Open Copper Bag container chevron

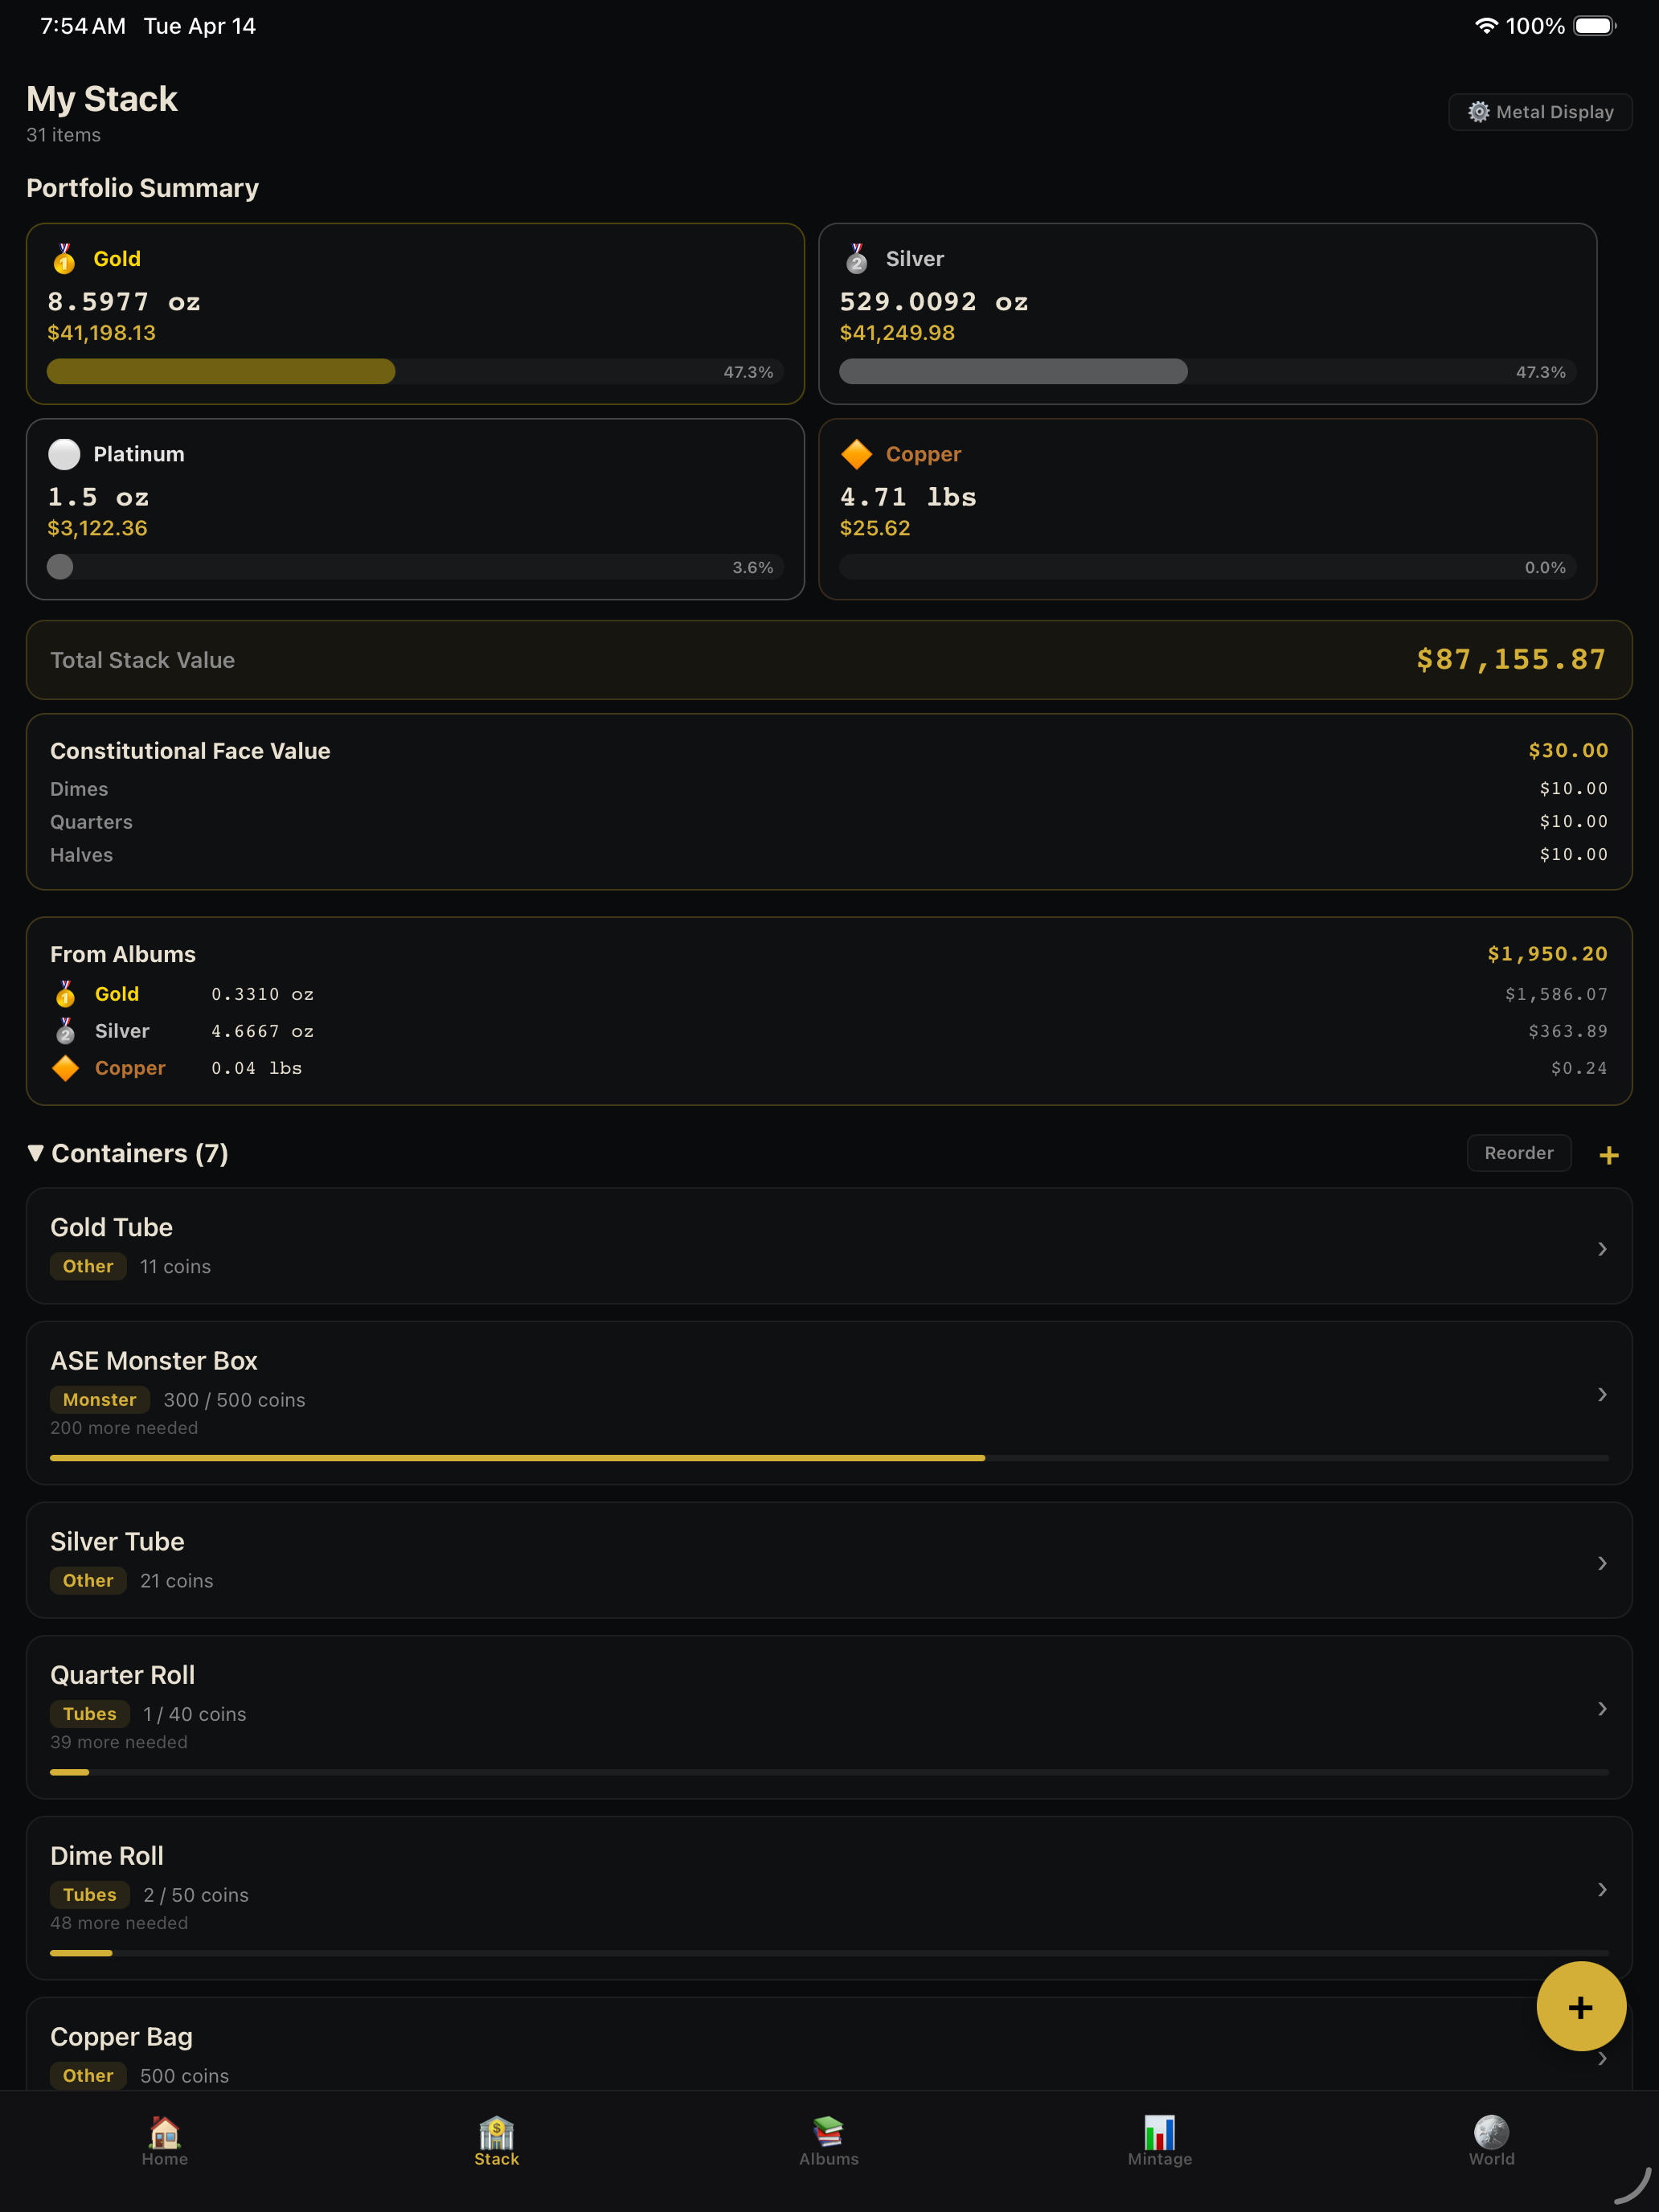1602,2058
